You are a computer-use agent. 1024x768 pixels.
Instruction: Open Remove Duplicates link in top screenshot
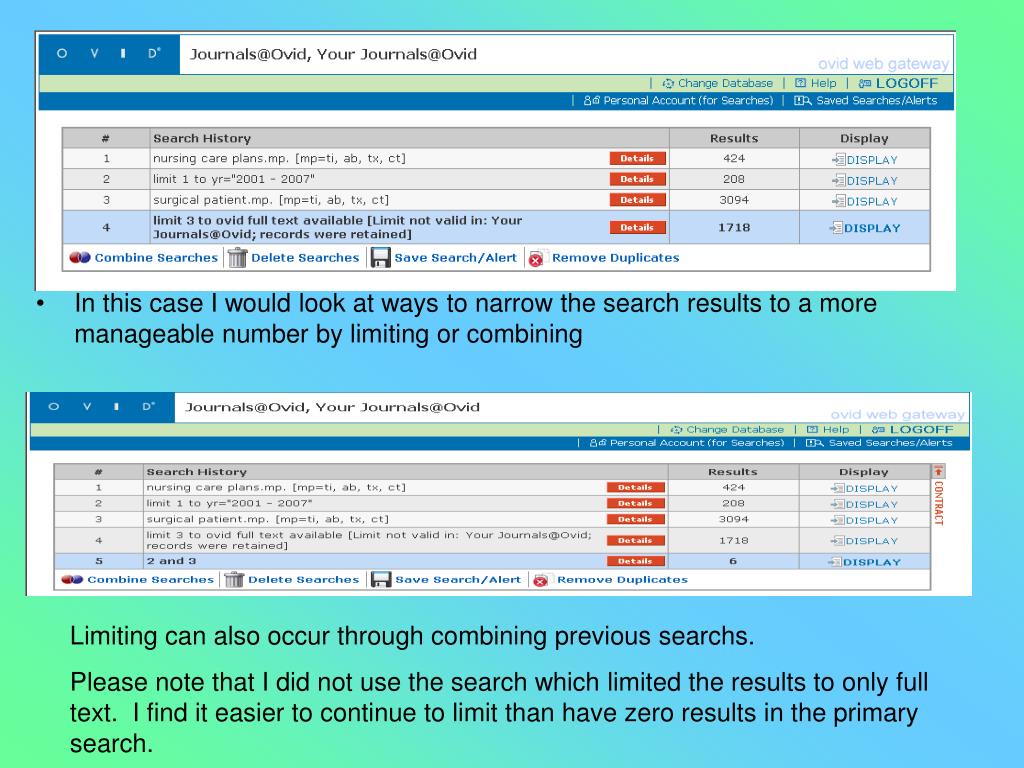(x=615, y=258)
